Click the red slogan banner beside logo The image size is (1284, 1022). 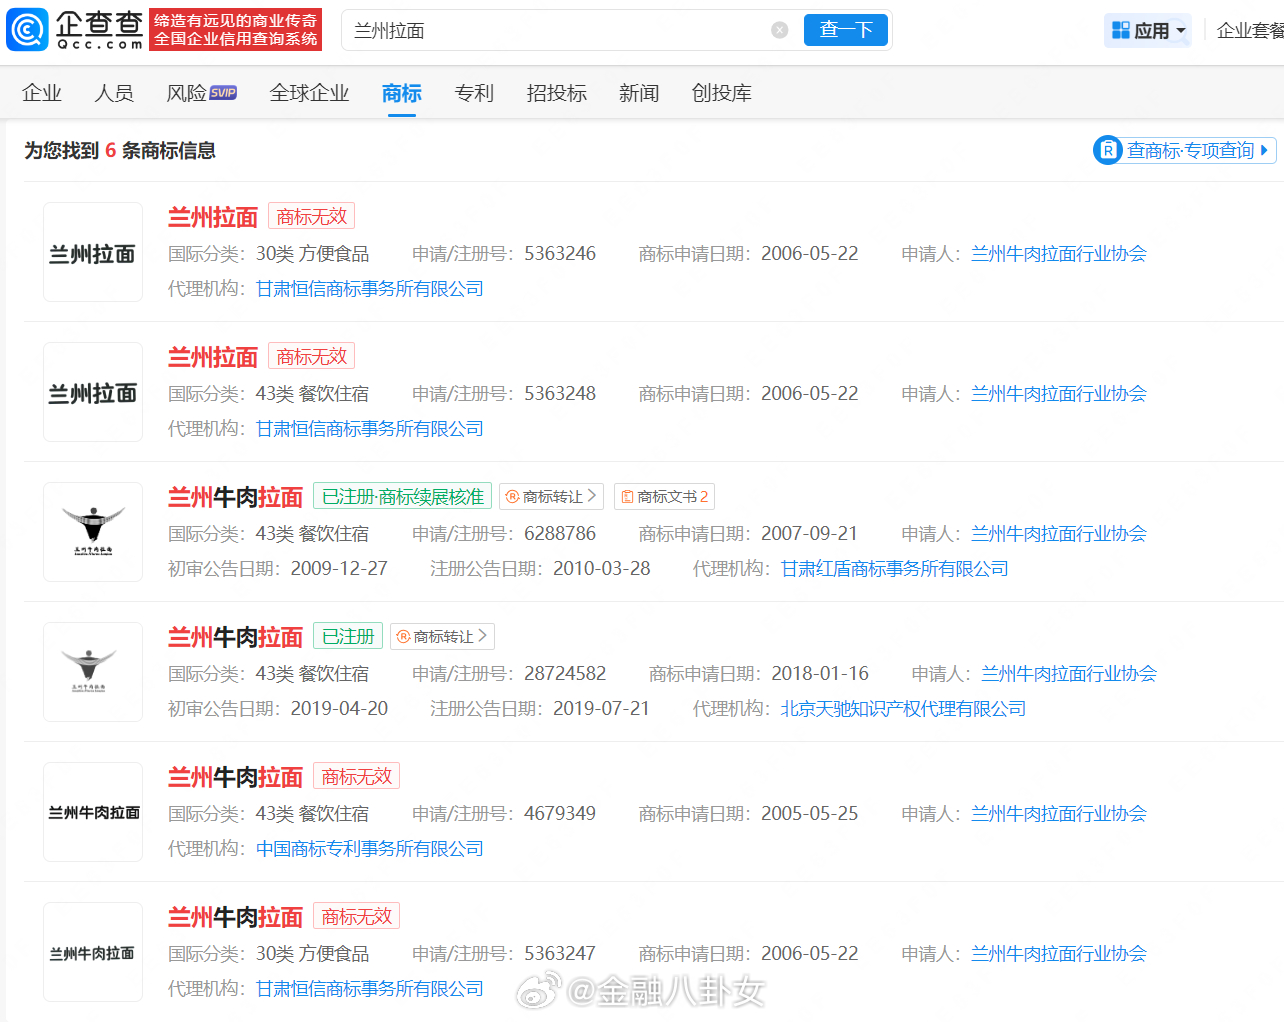click(236, 30)
